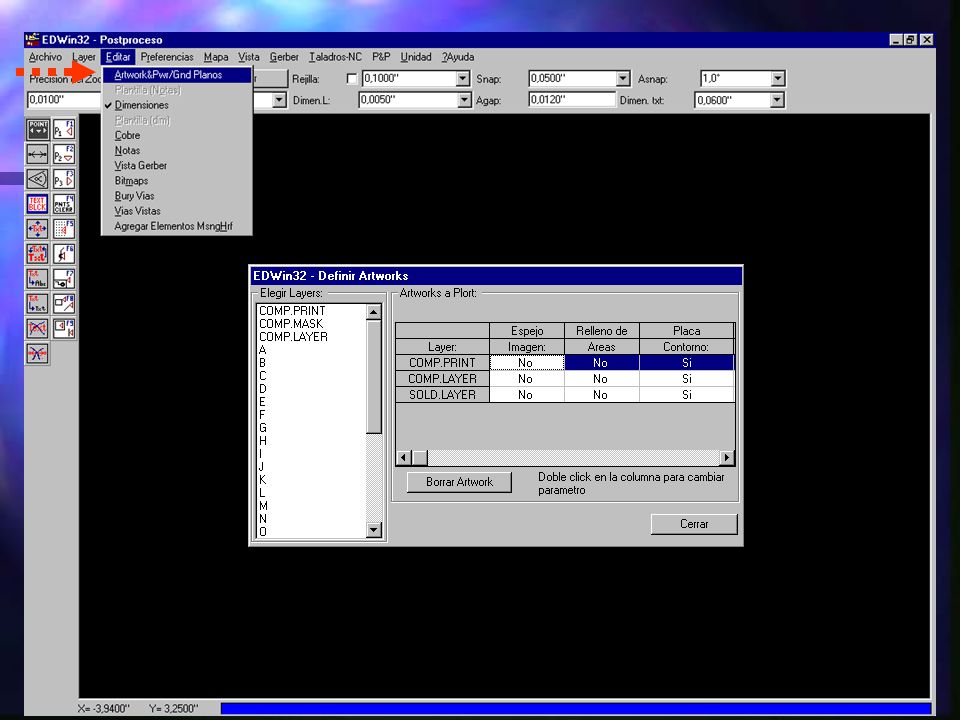Select the move text tool with four arrows
This screenshot has height=720, width=960.
click(37, 229)
